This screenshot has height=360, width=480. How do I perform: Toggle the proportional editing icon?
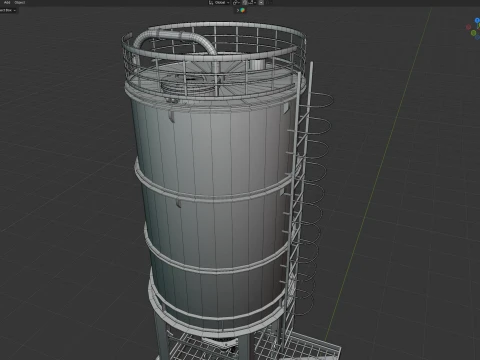[261, 2]
